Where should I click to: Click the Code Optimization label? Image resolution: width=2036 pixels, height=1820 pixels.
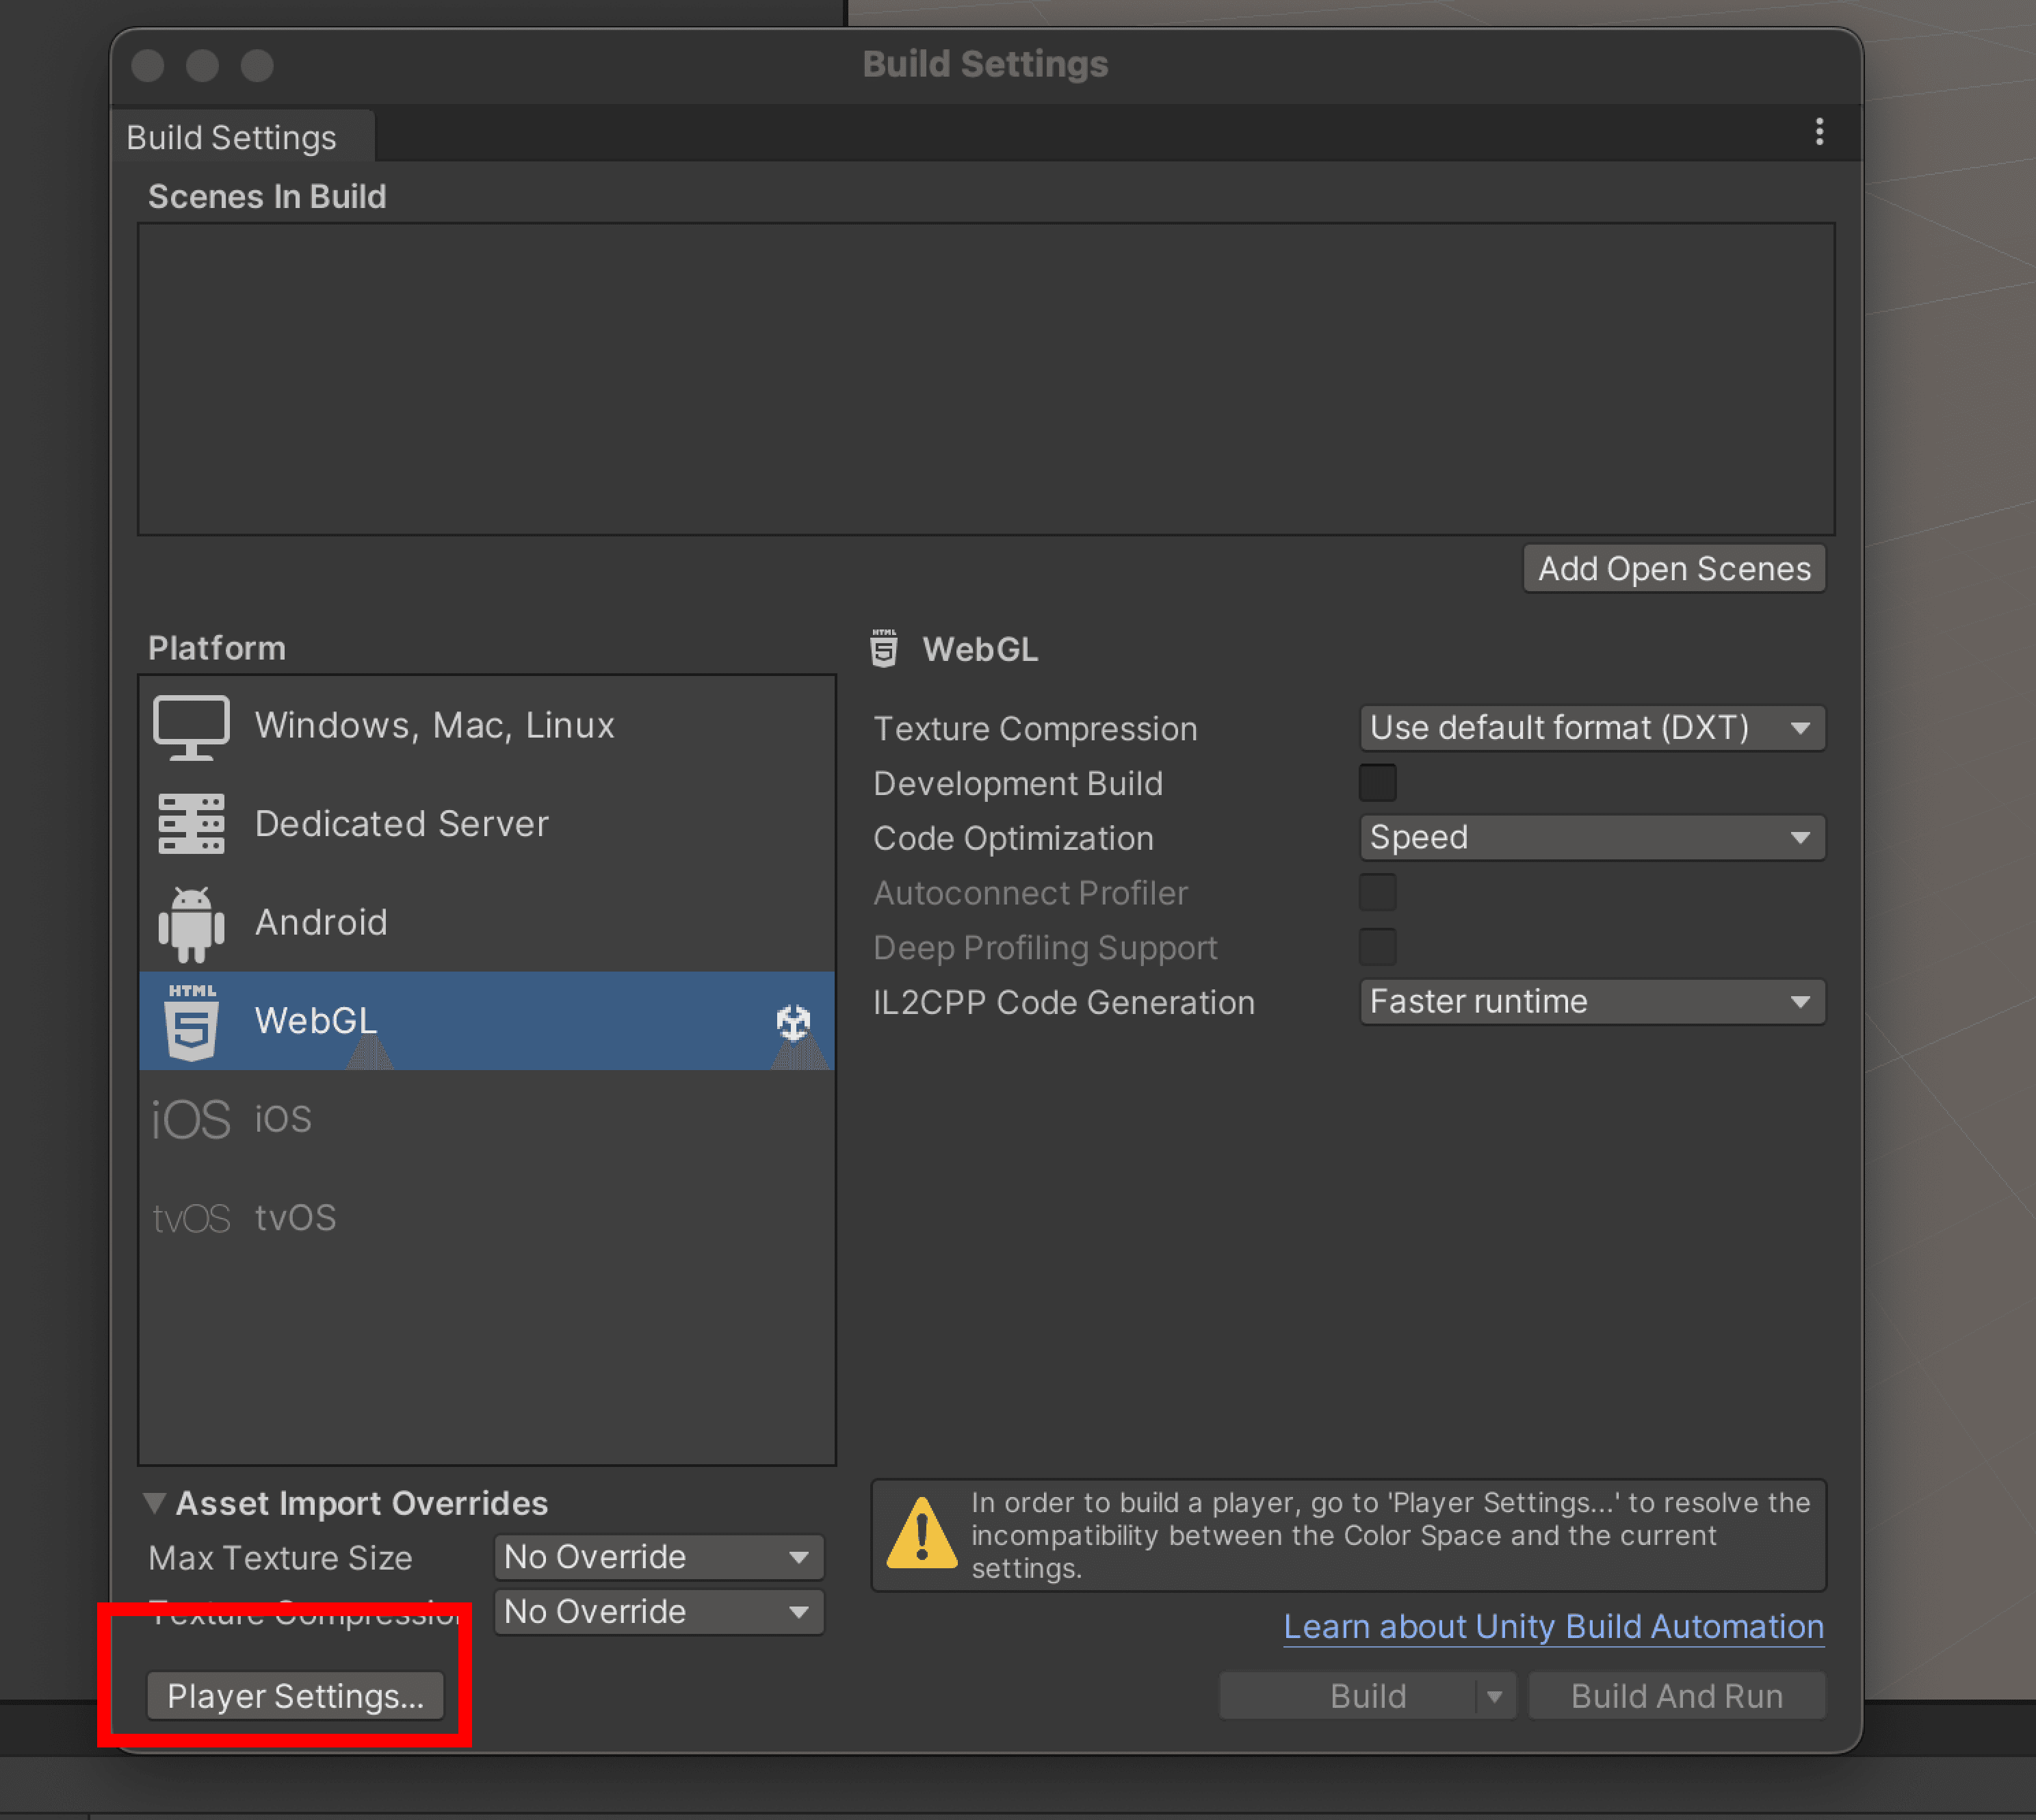click(x=1013, y=839)
